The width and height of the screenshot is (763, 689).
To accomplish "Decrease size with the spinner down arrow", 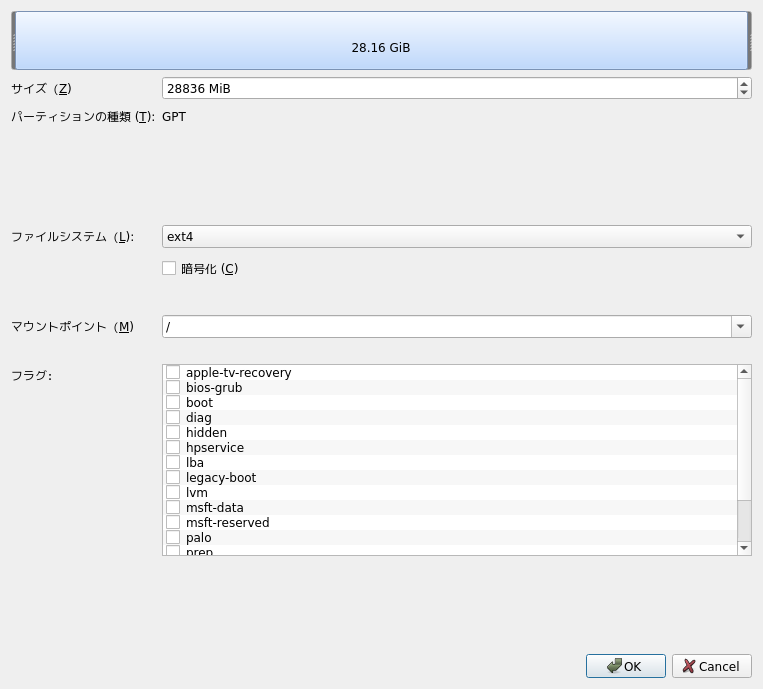I will click(x=744, y=93).
